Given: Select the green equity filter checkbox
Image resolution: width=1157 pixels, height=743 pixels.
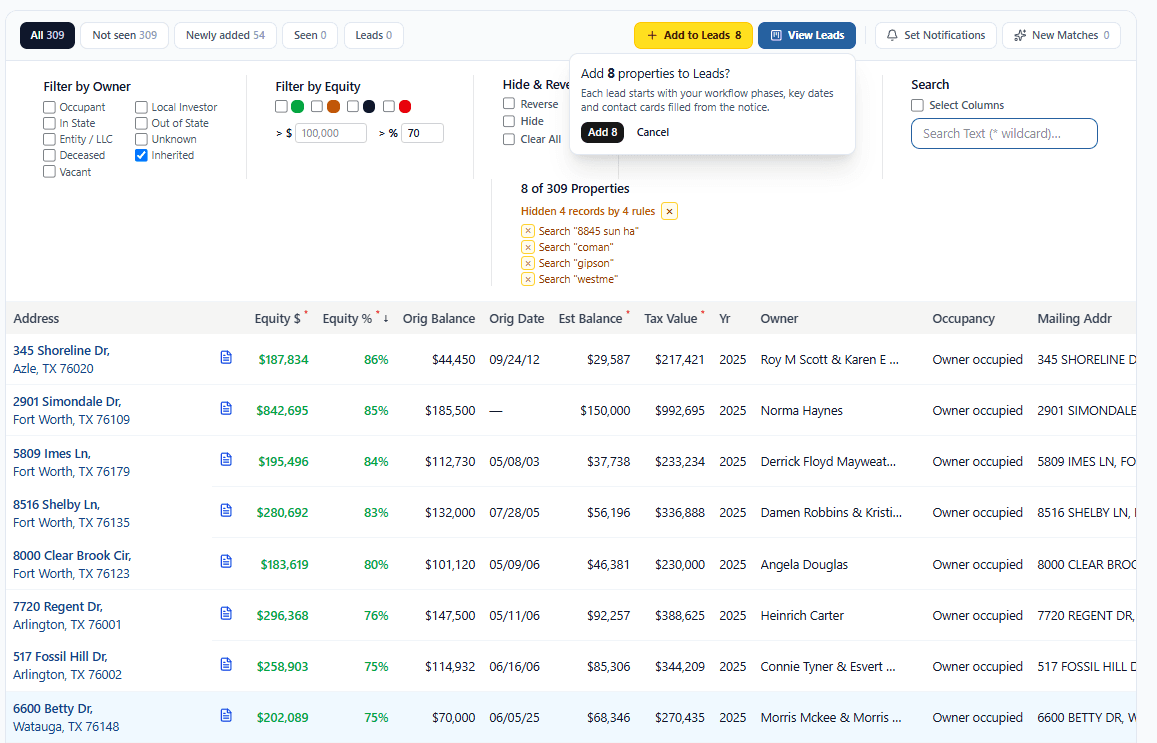Looking at the screenshot, I should point(281,106).
